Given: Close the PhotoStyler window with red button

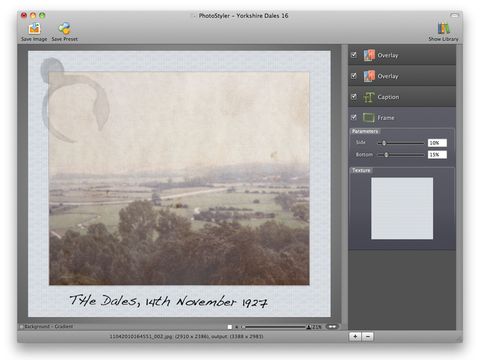Looking at the screenshot, I should (24, 15).
